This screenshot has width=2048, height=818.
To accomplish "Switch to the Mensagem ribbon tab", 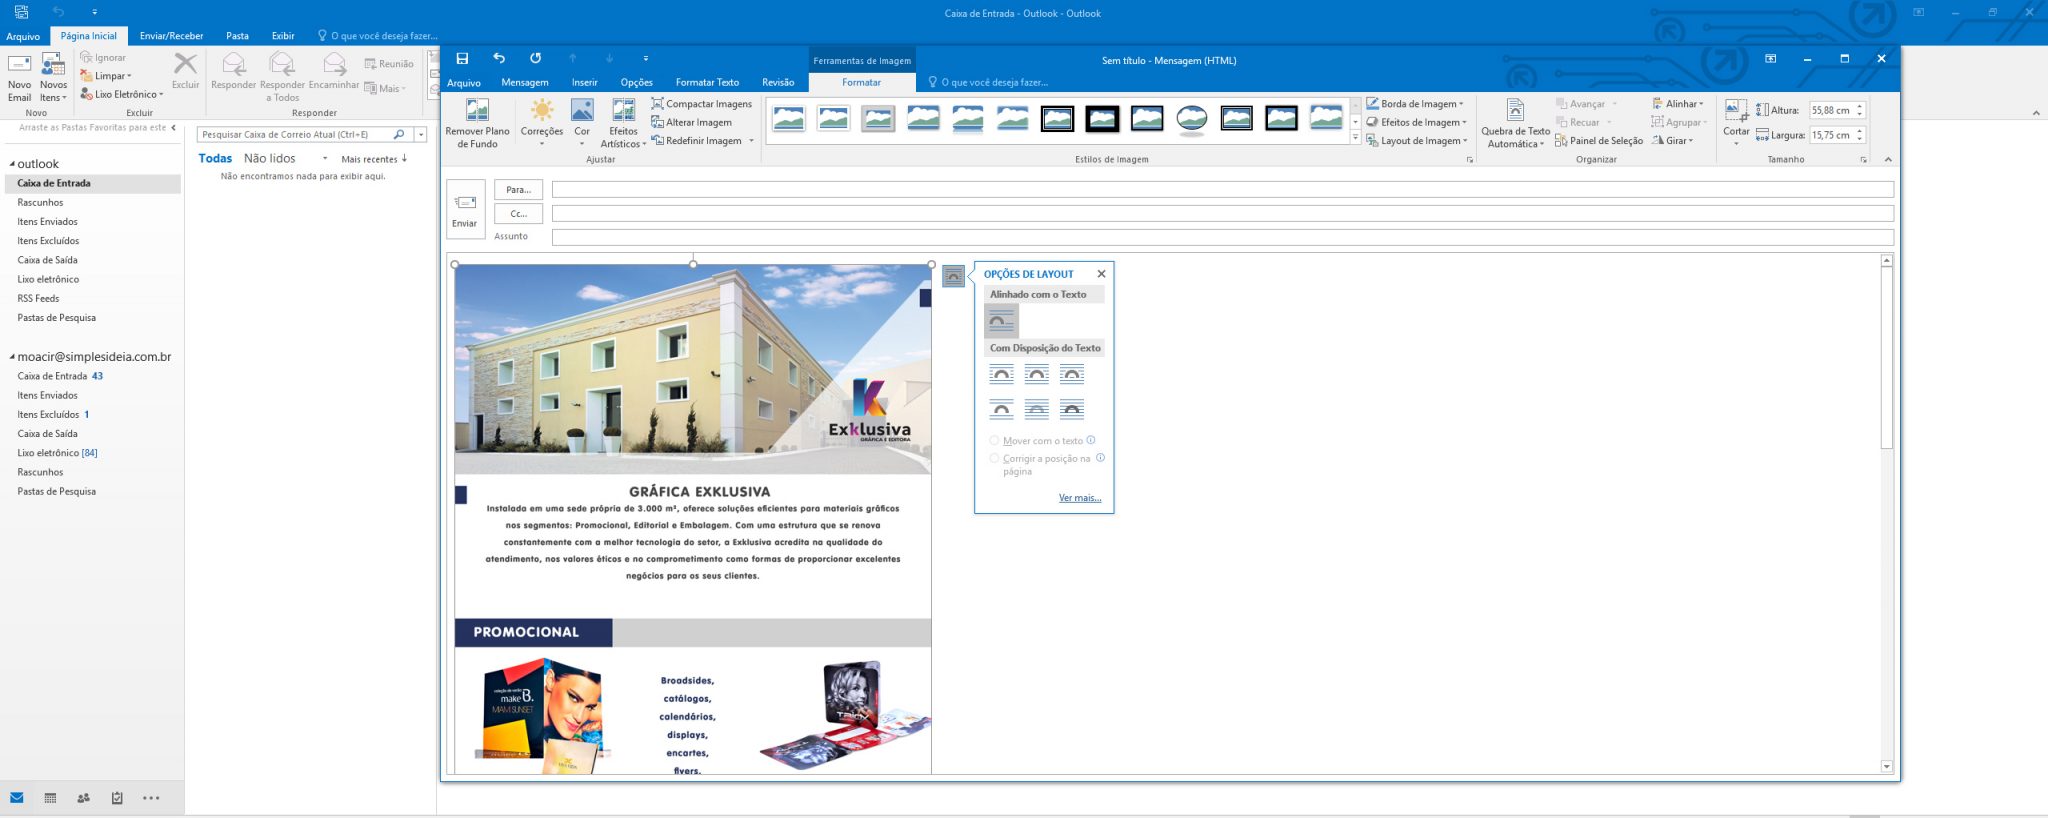I will [x=525, y=83].
